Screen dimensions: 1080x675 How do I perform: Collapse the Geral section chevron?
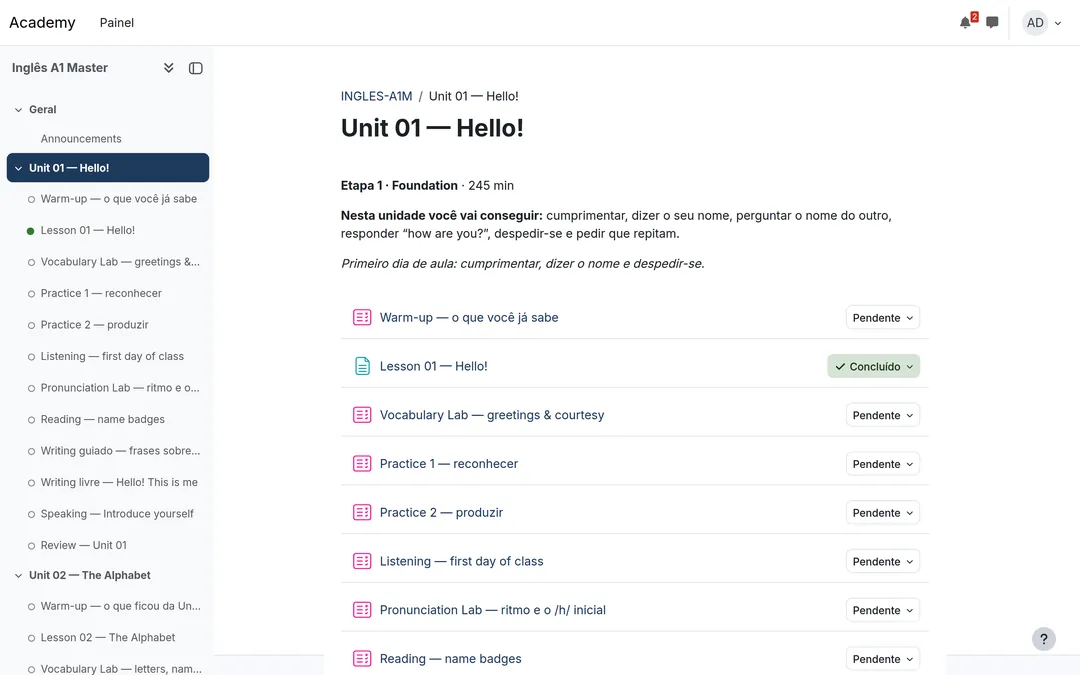[19, 110]
